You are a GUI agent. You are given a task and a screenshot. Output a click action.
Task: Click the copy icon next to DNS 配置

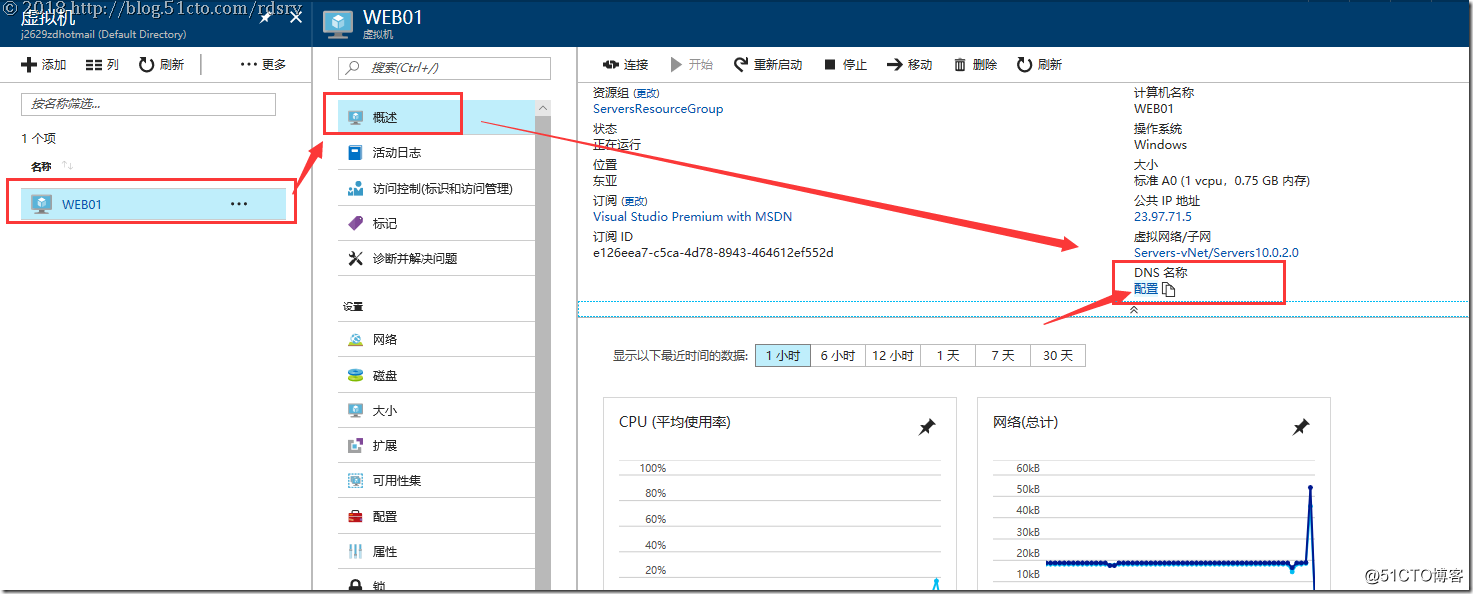[1169, 290]
